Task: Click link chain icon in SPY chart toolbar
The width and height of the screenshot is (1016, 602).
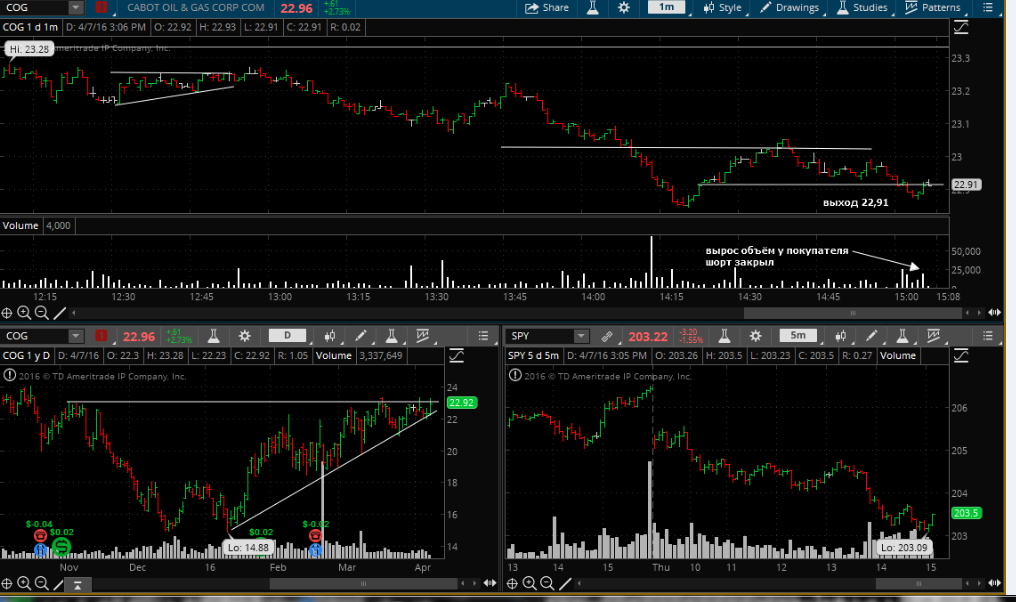Action: pyautogui.click(x=606, y=336)
